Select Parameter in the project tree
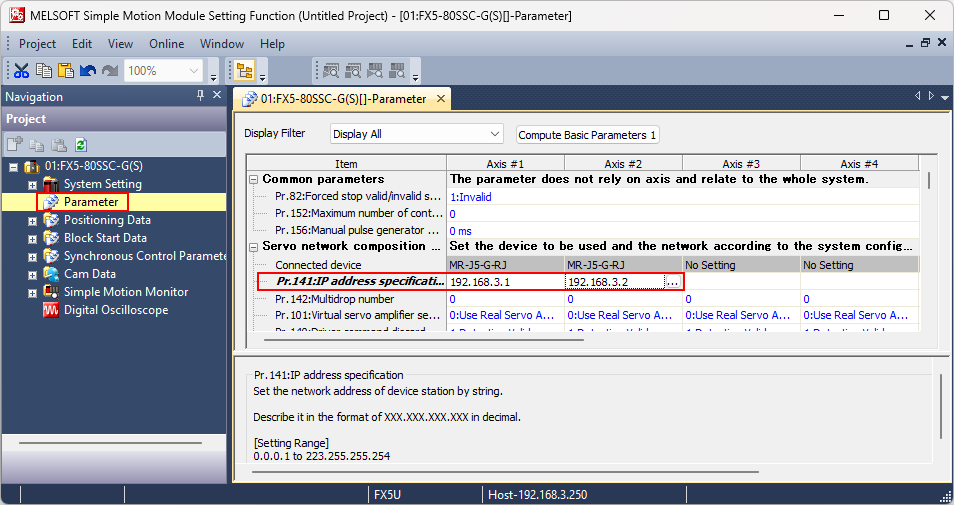This screenshot has width=954, height=505. click(x=91, y=202)
